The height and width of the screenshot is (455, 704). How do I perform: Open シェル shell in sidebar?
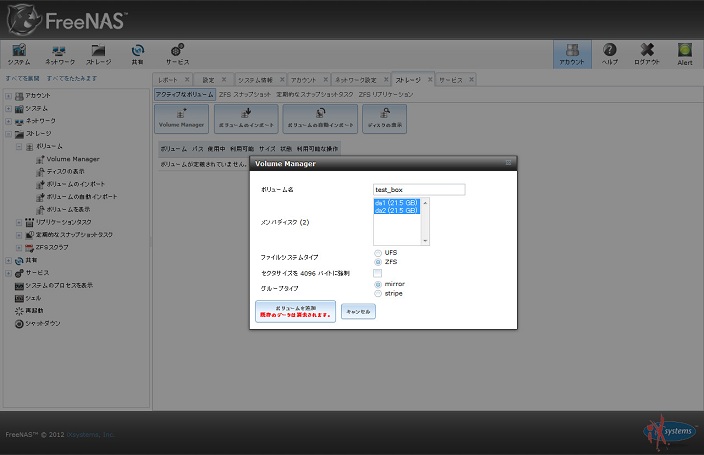click(27, 298)
